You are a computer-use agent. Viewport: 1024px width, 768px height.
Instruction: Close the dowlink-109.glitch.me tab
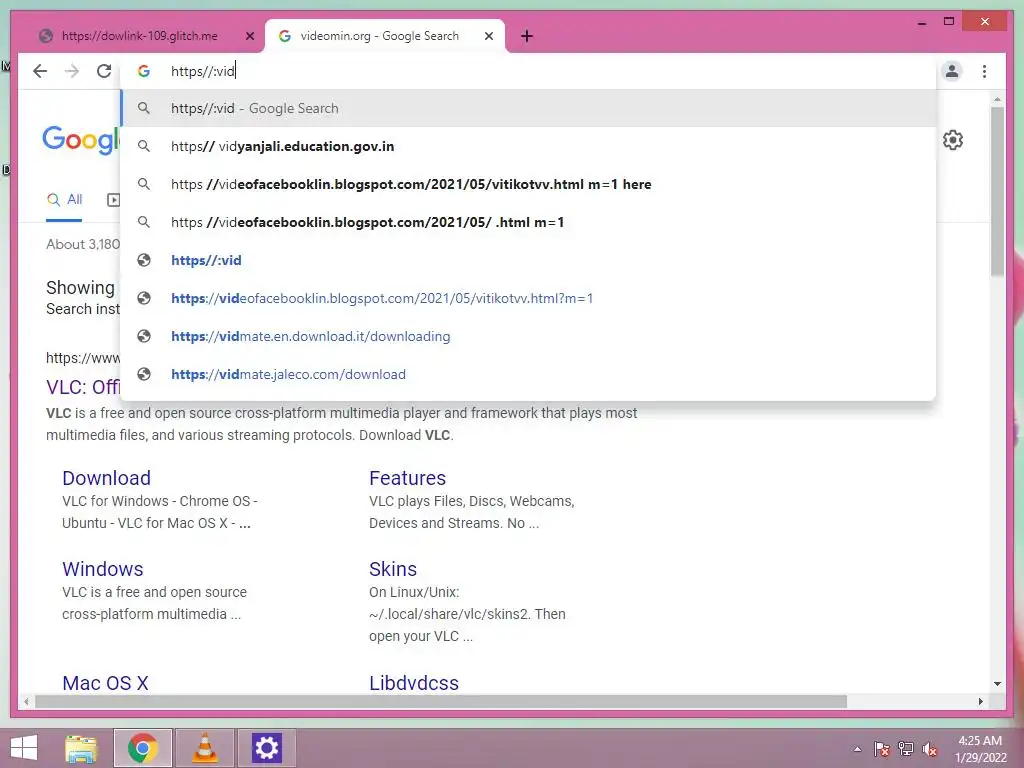249,36
